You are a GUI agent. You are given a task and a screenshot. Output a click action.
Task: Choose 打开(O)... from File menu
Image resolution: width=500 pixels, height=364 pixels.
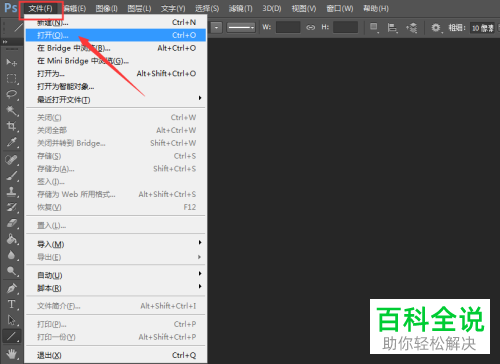coord(116,35)
